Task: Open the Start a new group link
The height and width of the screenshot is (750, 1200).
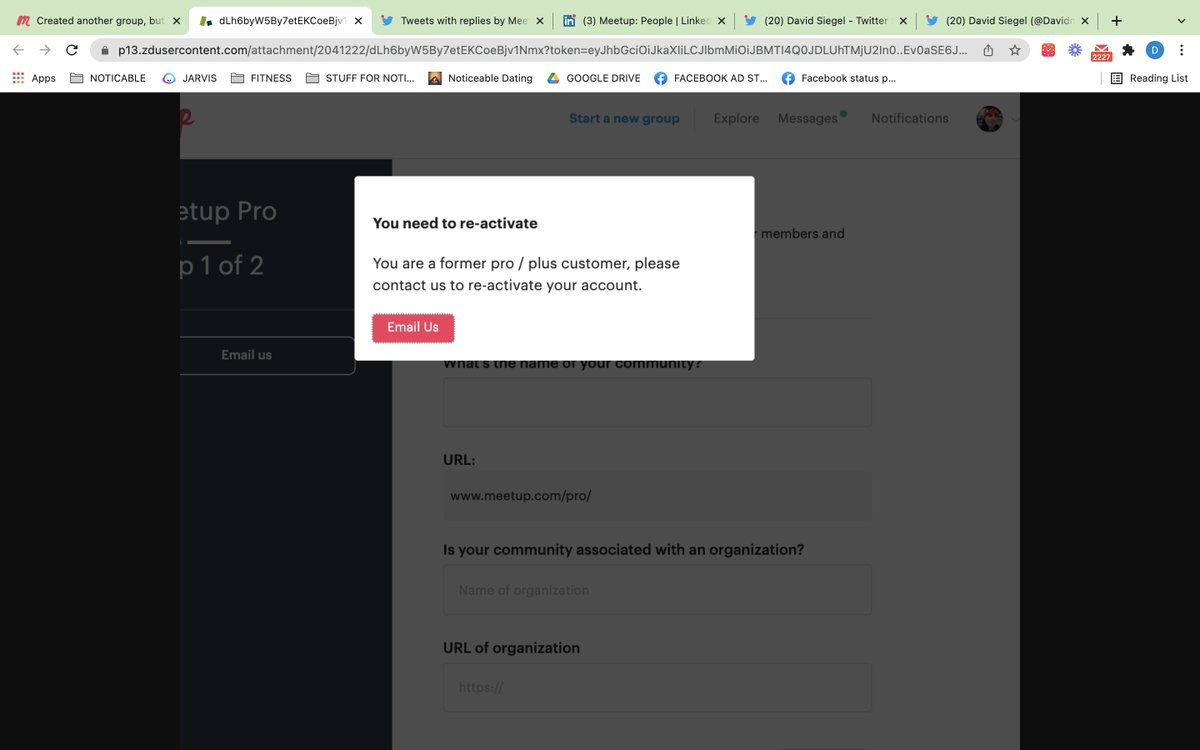Action: tap(624, 118)
